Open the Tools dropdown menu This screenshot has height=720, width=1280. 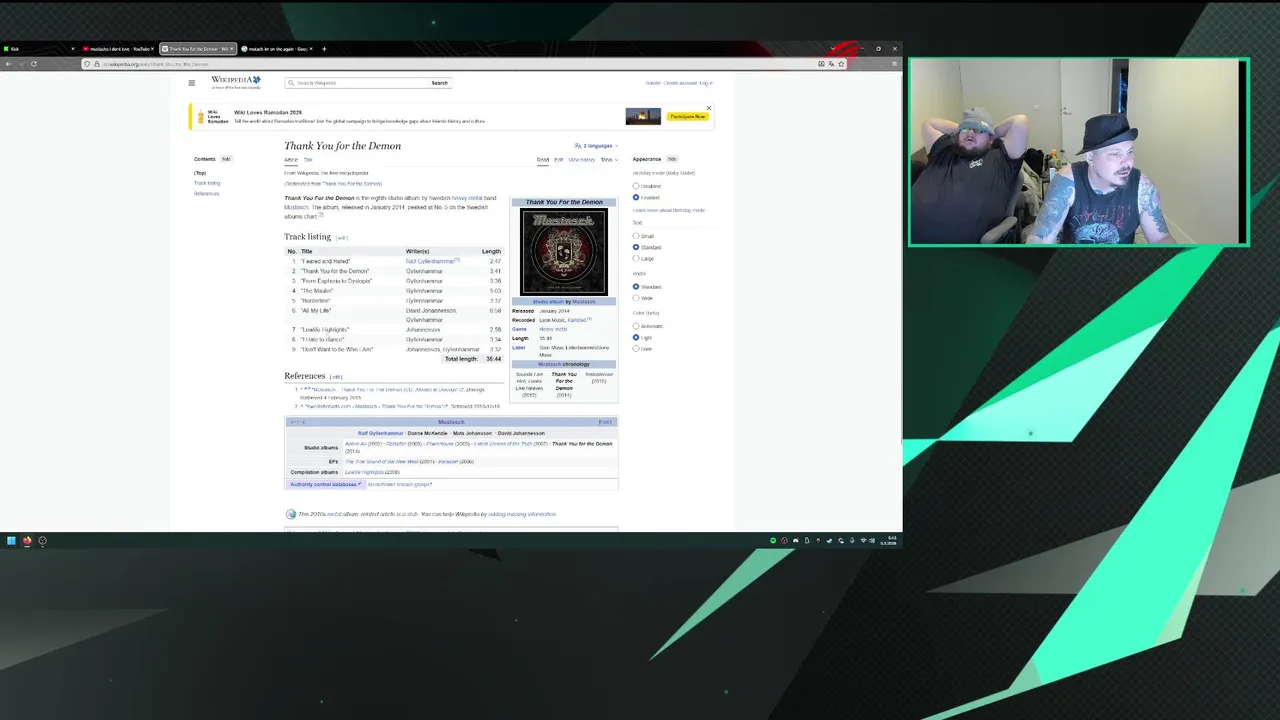tap(608, 160)
